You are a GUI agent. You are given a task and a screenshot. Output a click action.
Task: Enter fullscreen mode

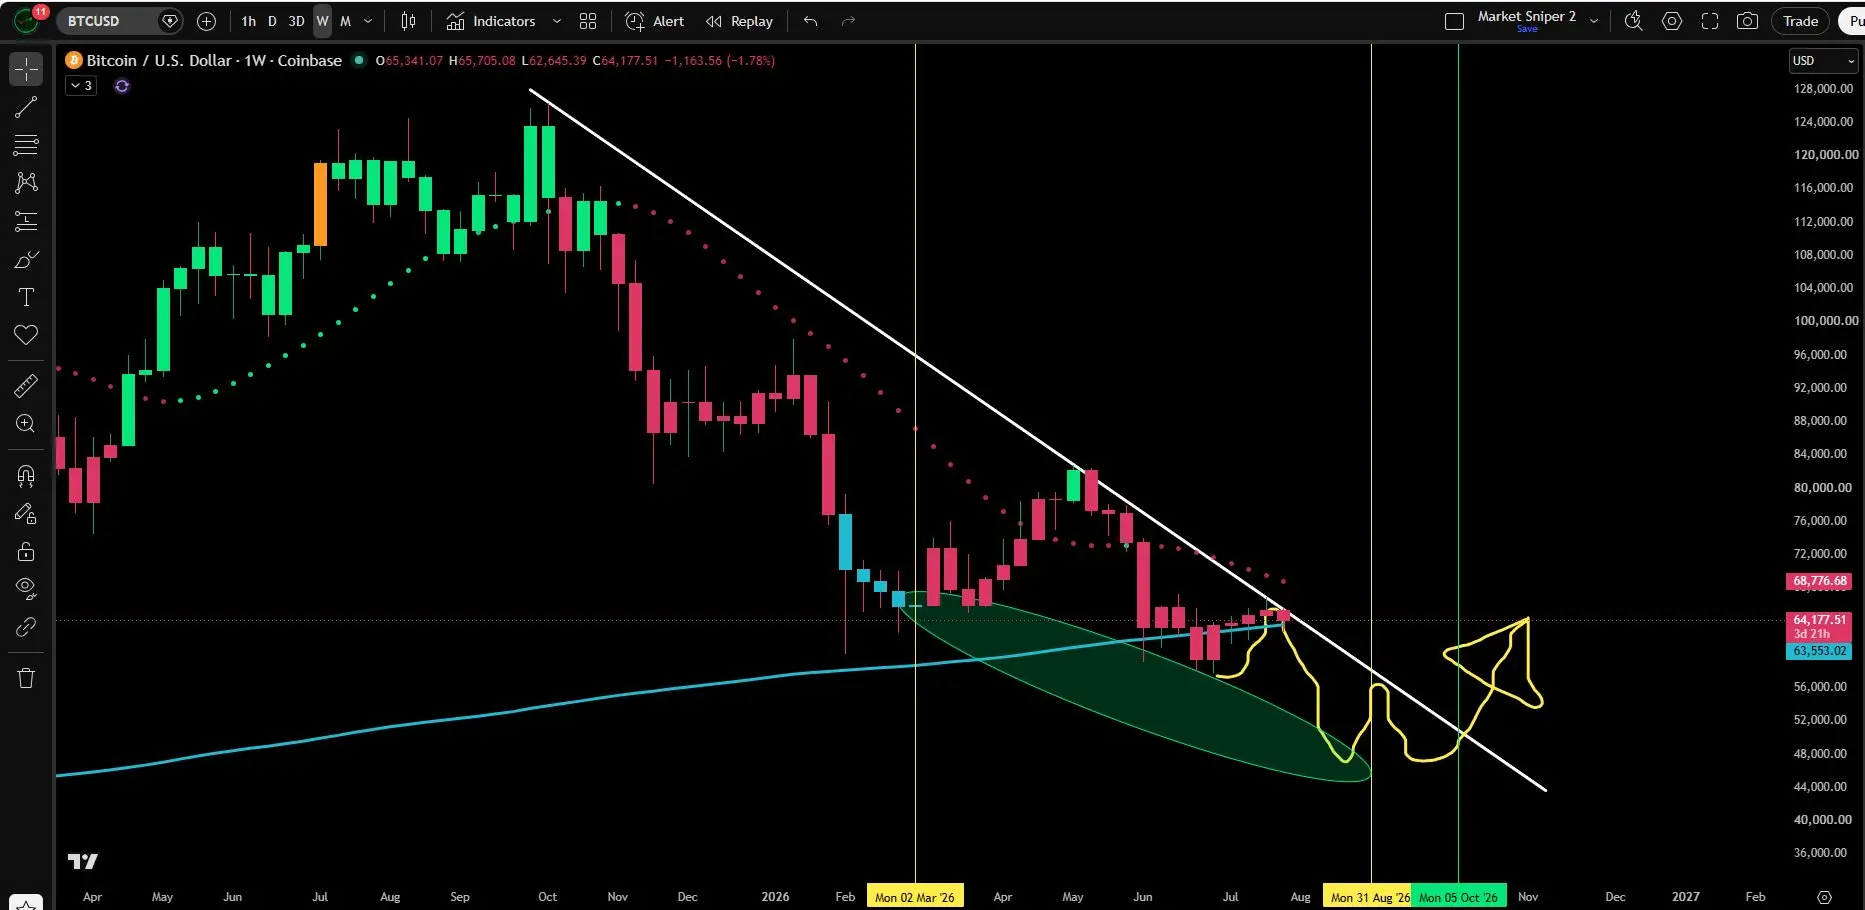[1710, 21]
